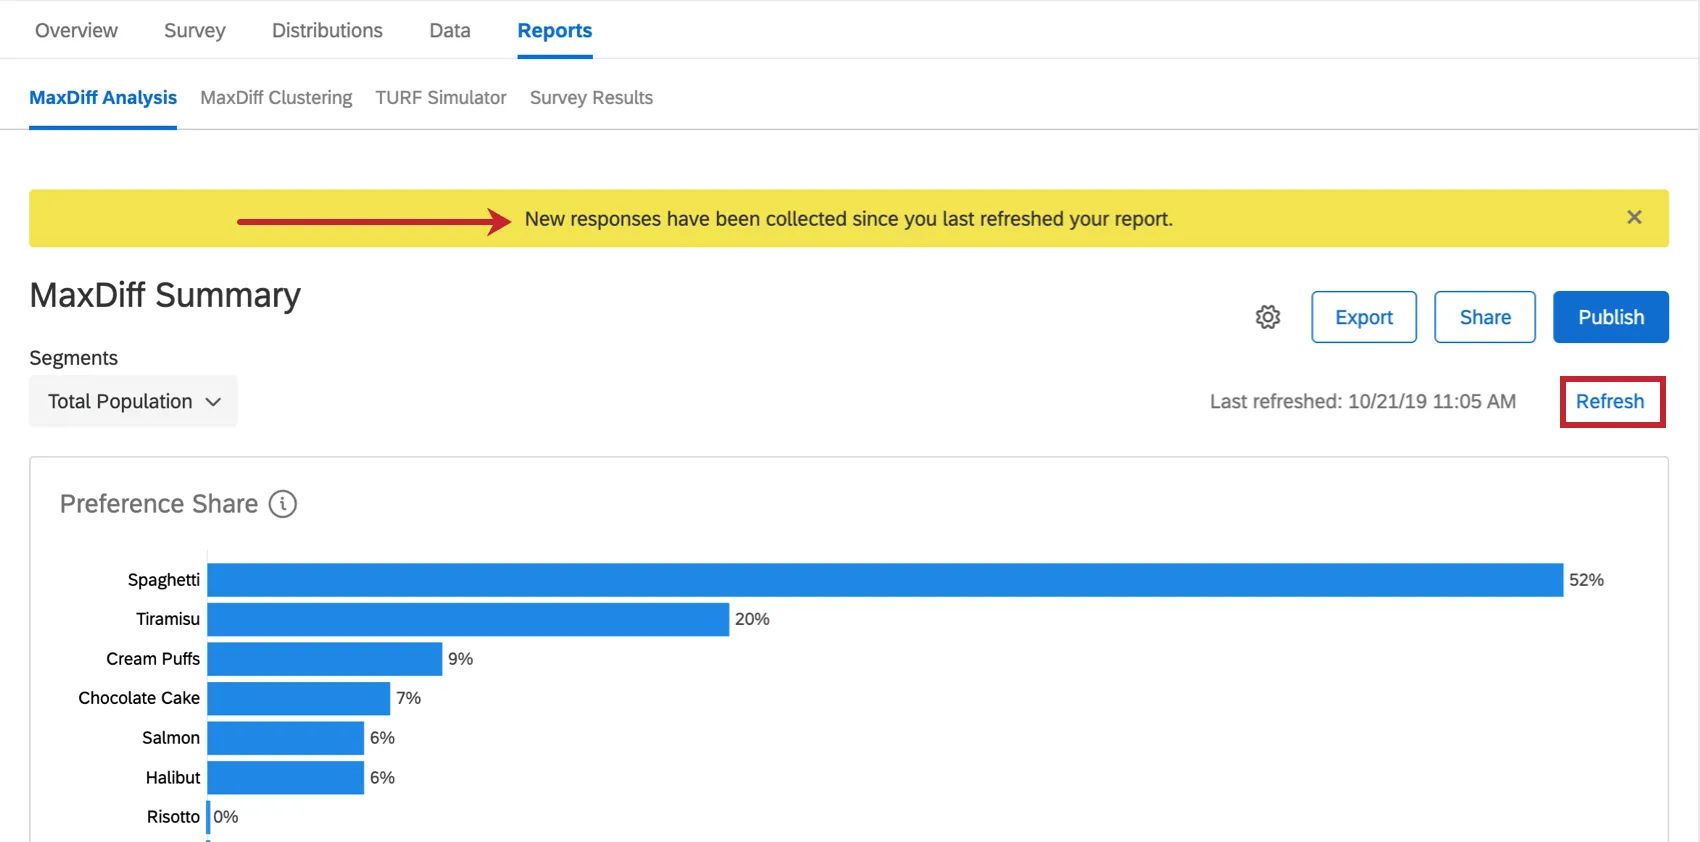Select the Reports tab
The width and height of the screenshot is (1700, 842).
555,31
